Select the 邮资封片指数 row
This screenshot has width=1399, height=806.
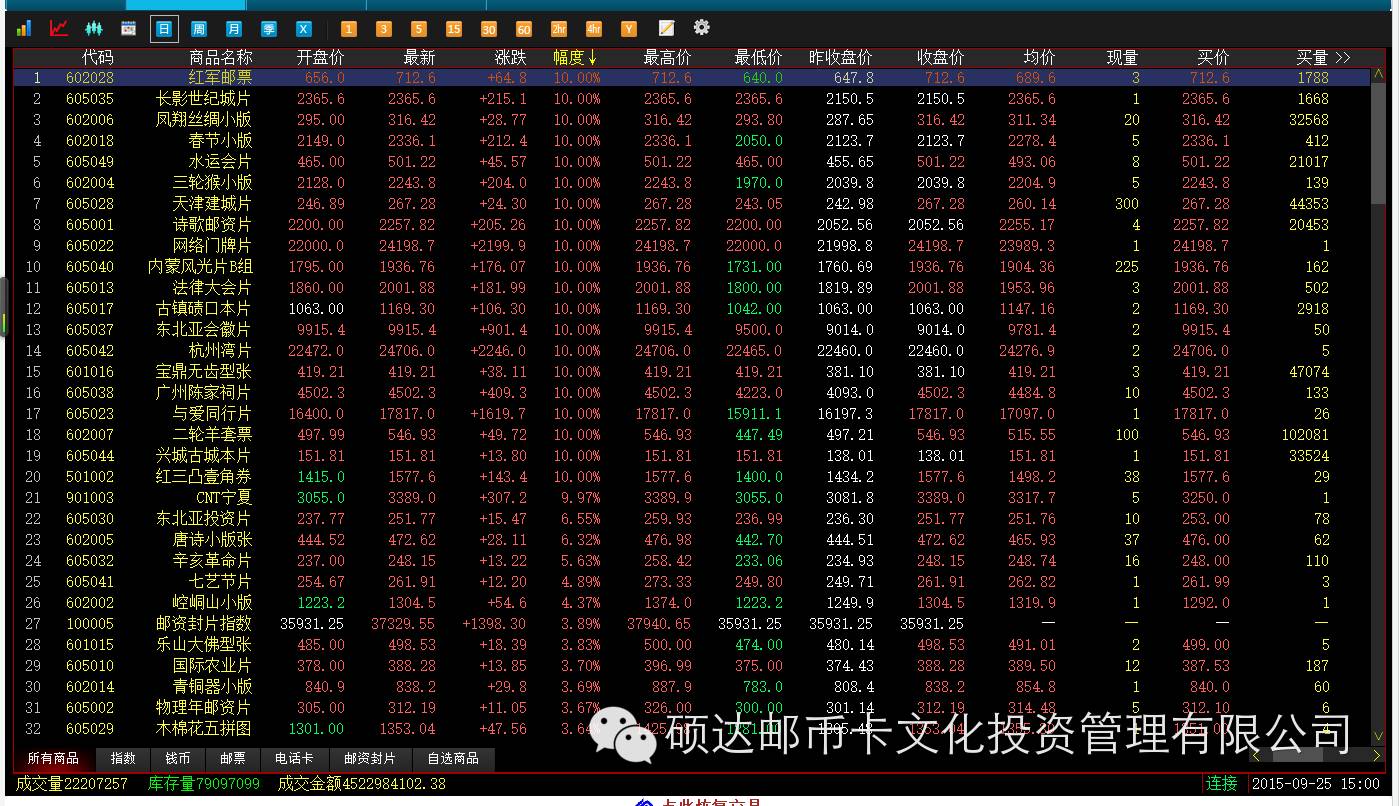coord(691,624)
